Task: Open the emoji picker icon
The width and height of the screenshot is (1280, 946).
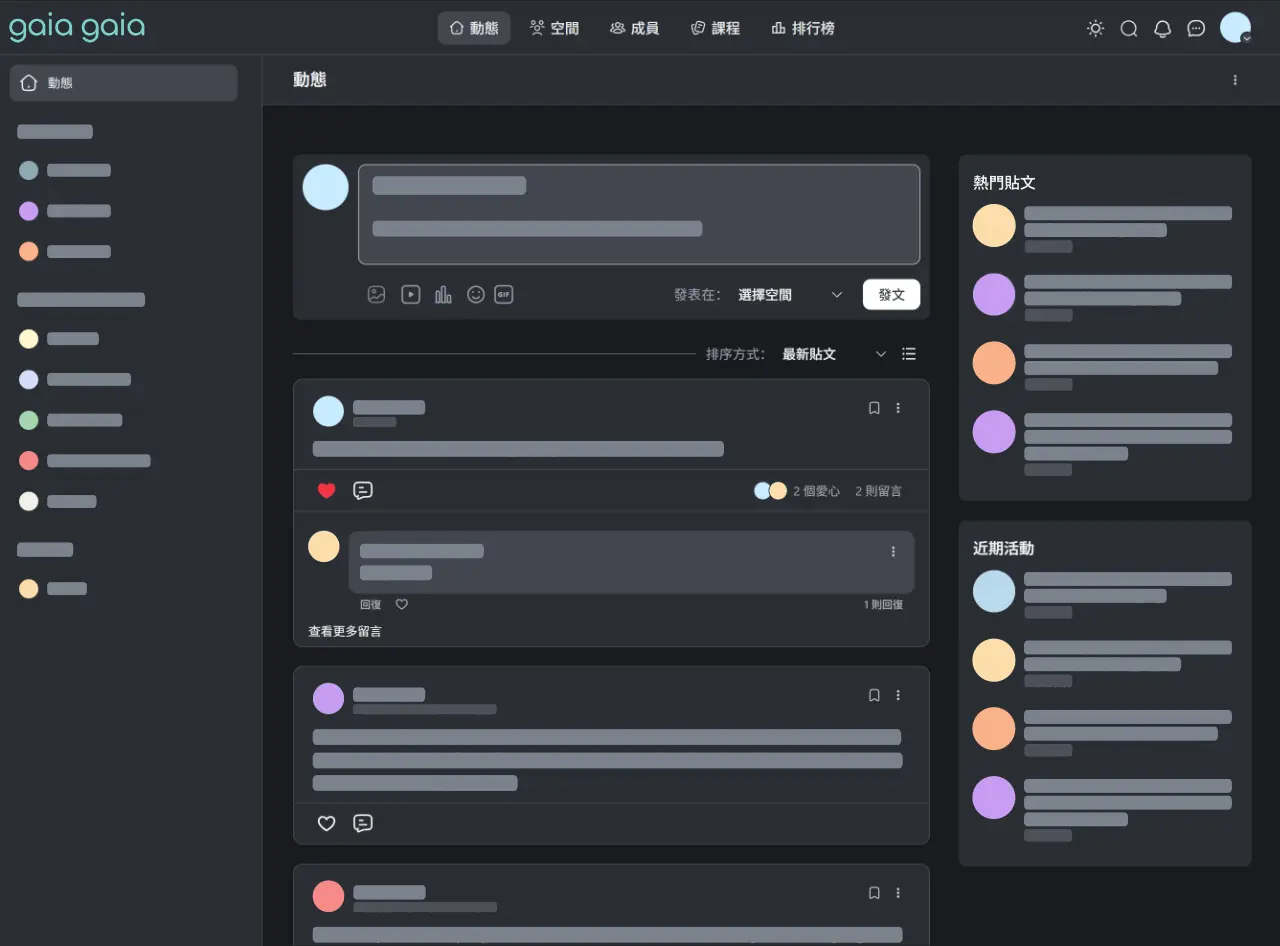Action: 475,294
